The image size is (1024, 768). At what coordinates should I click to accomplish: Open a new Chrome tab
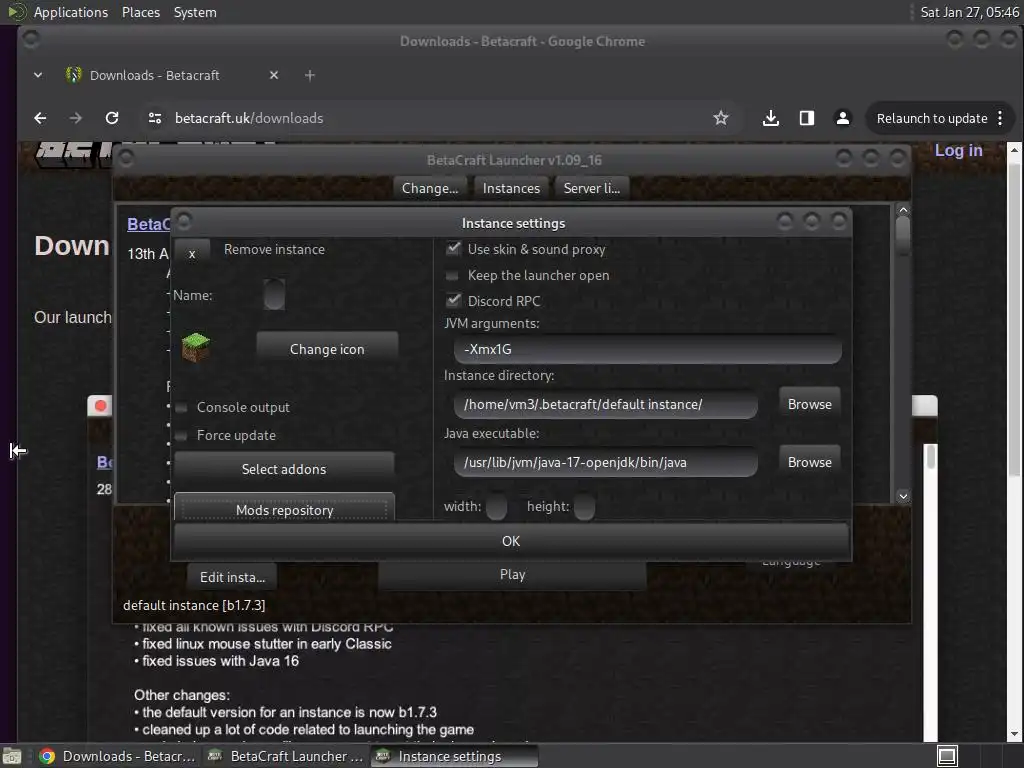click(310, 75)
